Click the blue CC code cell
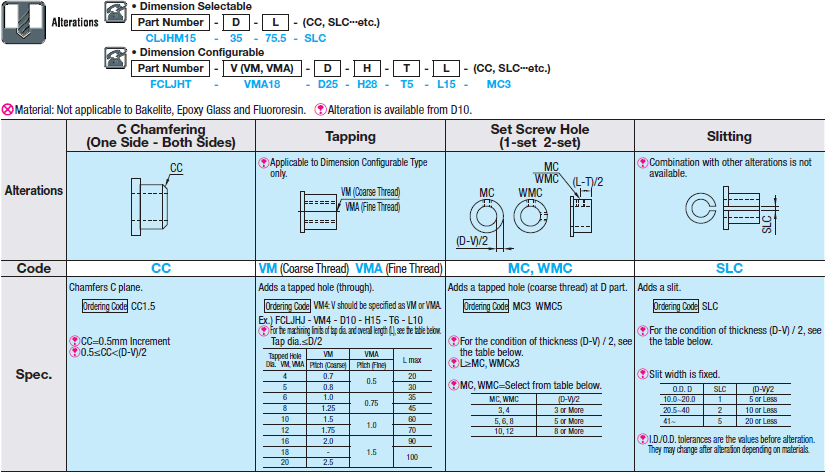Image resolution: width=825 pixels, height=472 pixels. (x=161, y=268)
